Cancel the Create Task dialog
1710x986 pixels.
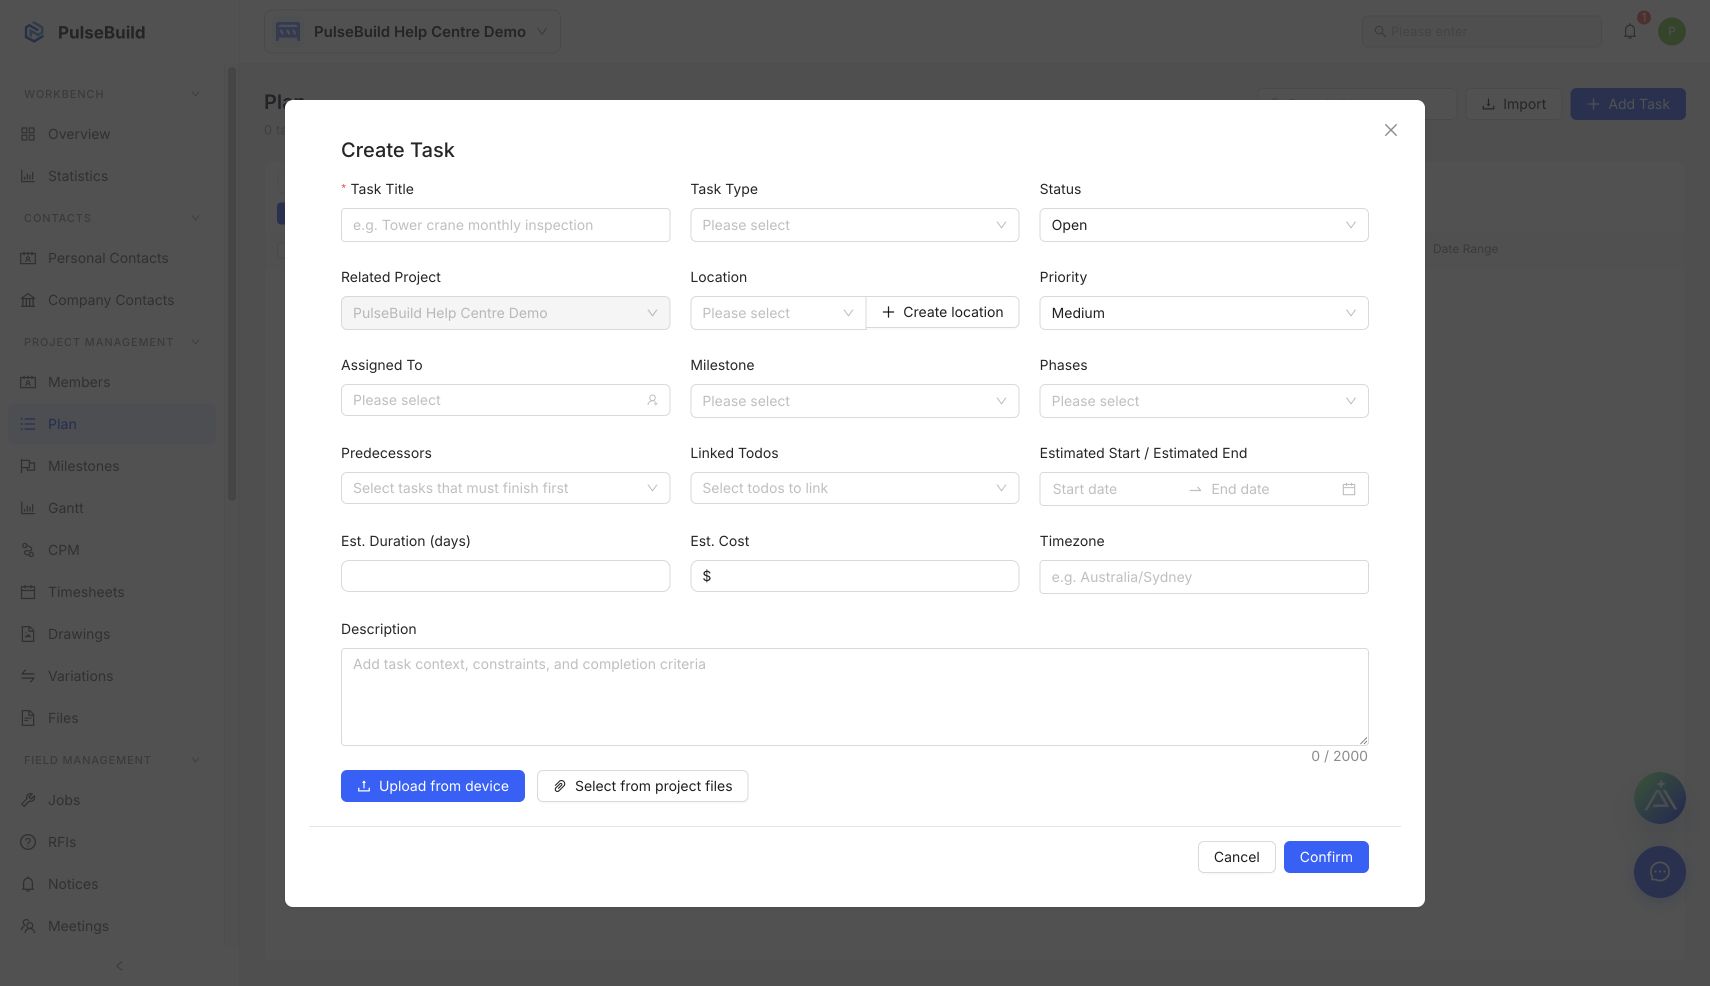coord(1236,857)
